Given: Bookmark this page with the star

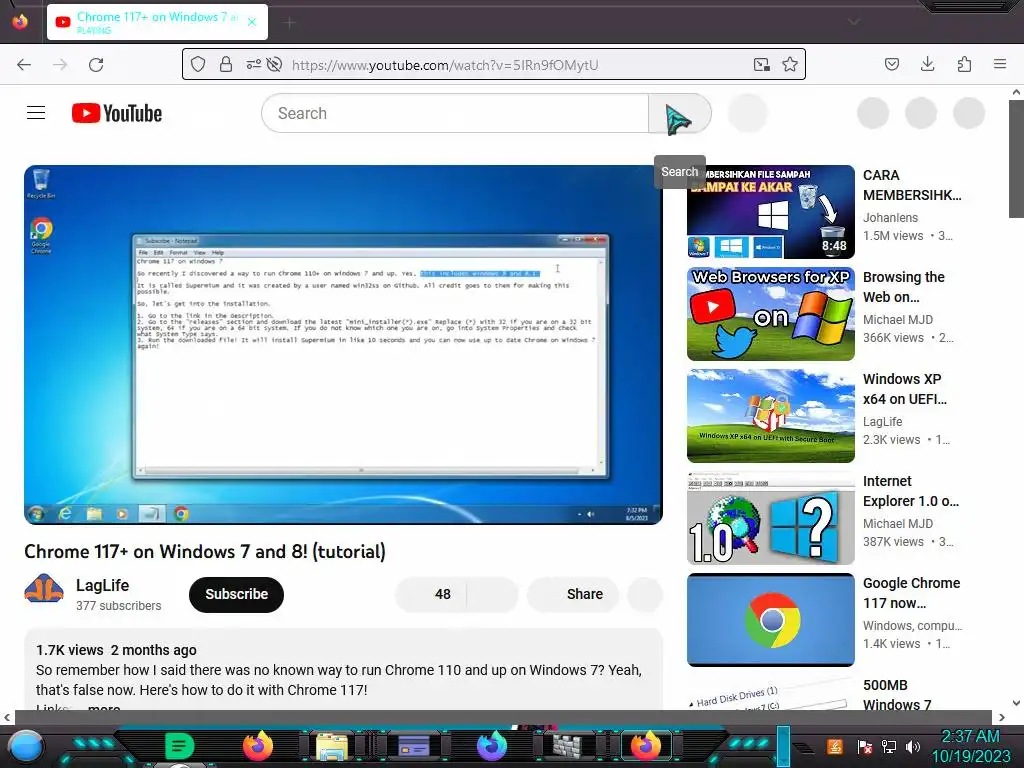Looking at the screenshot, I should pos(790,64).
